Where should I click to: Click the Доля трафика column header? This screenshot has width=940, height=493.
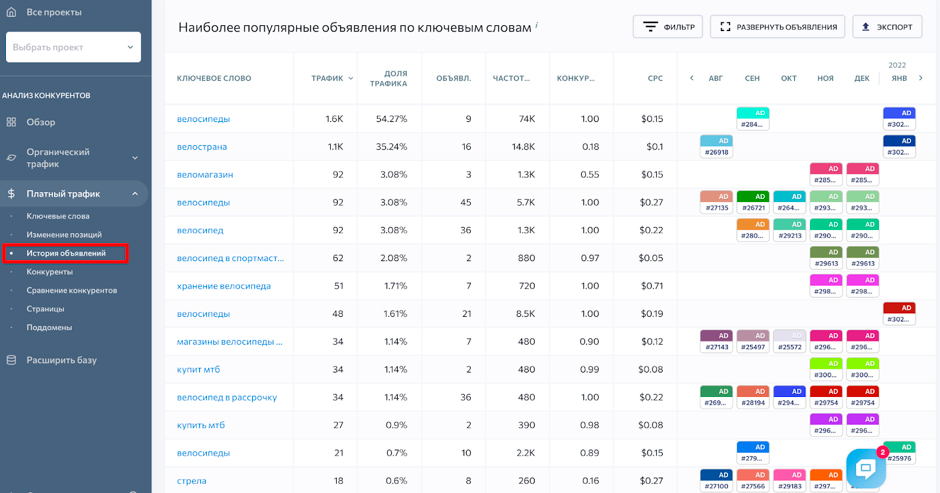pos(388,79)
